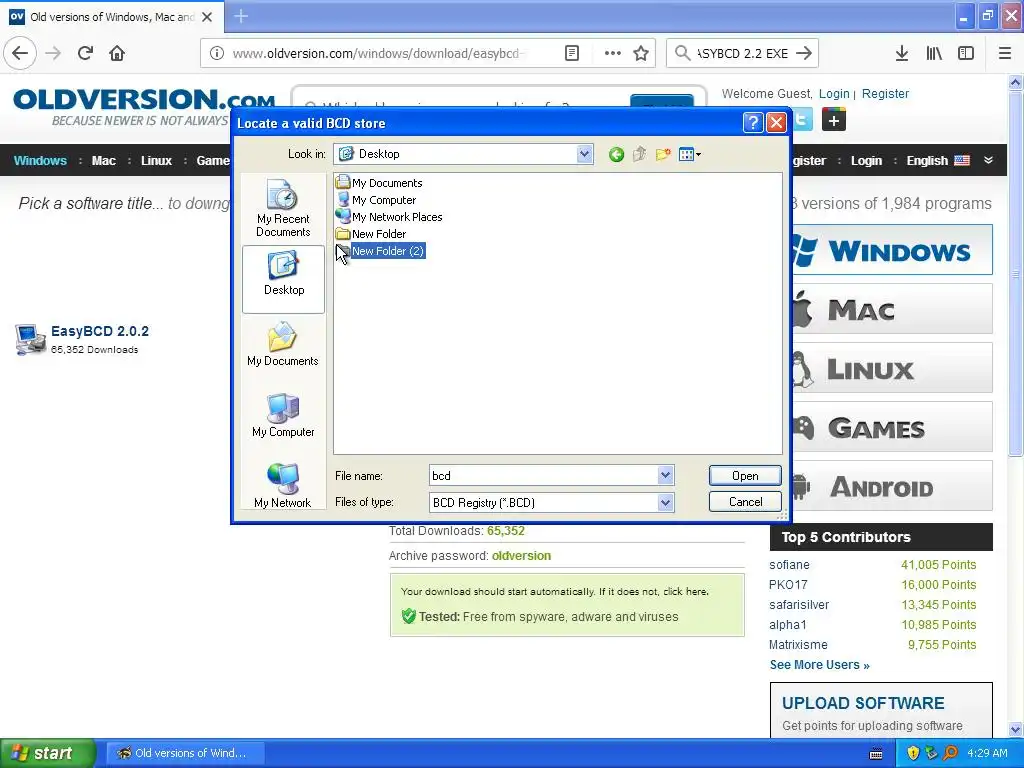Reload the page in Firefox

pyautogui.click(x=86, y=53)
